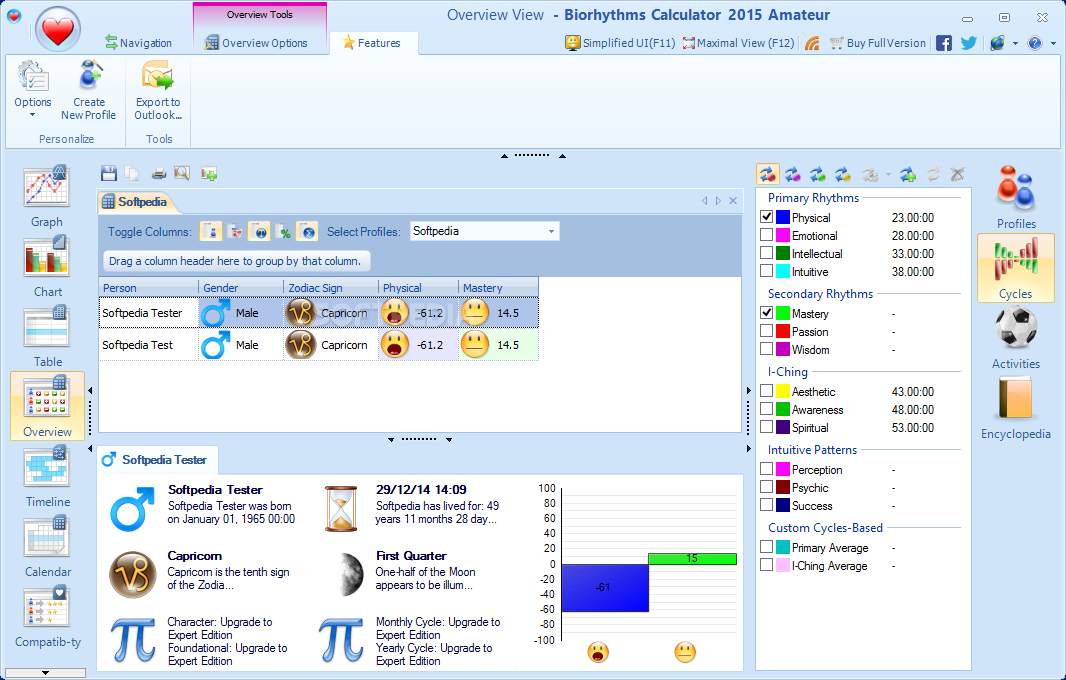Uncheck the Physical rhythm checkbox
This screenshot has width=1066, height=680.
pos(766,217)
